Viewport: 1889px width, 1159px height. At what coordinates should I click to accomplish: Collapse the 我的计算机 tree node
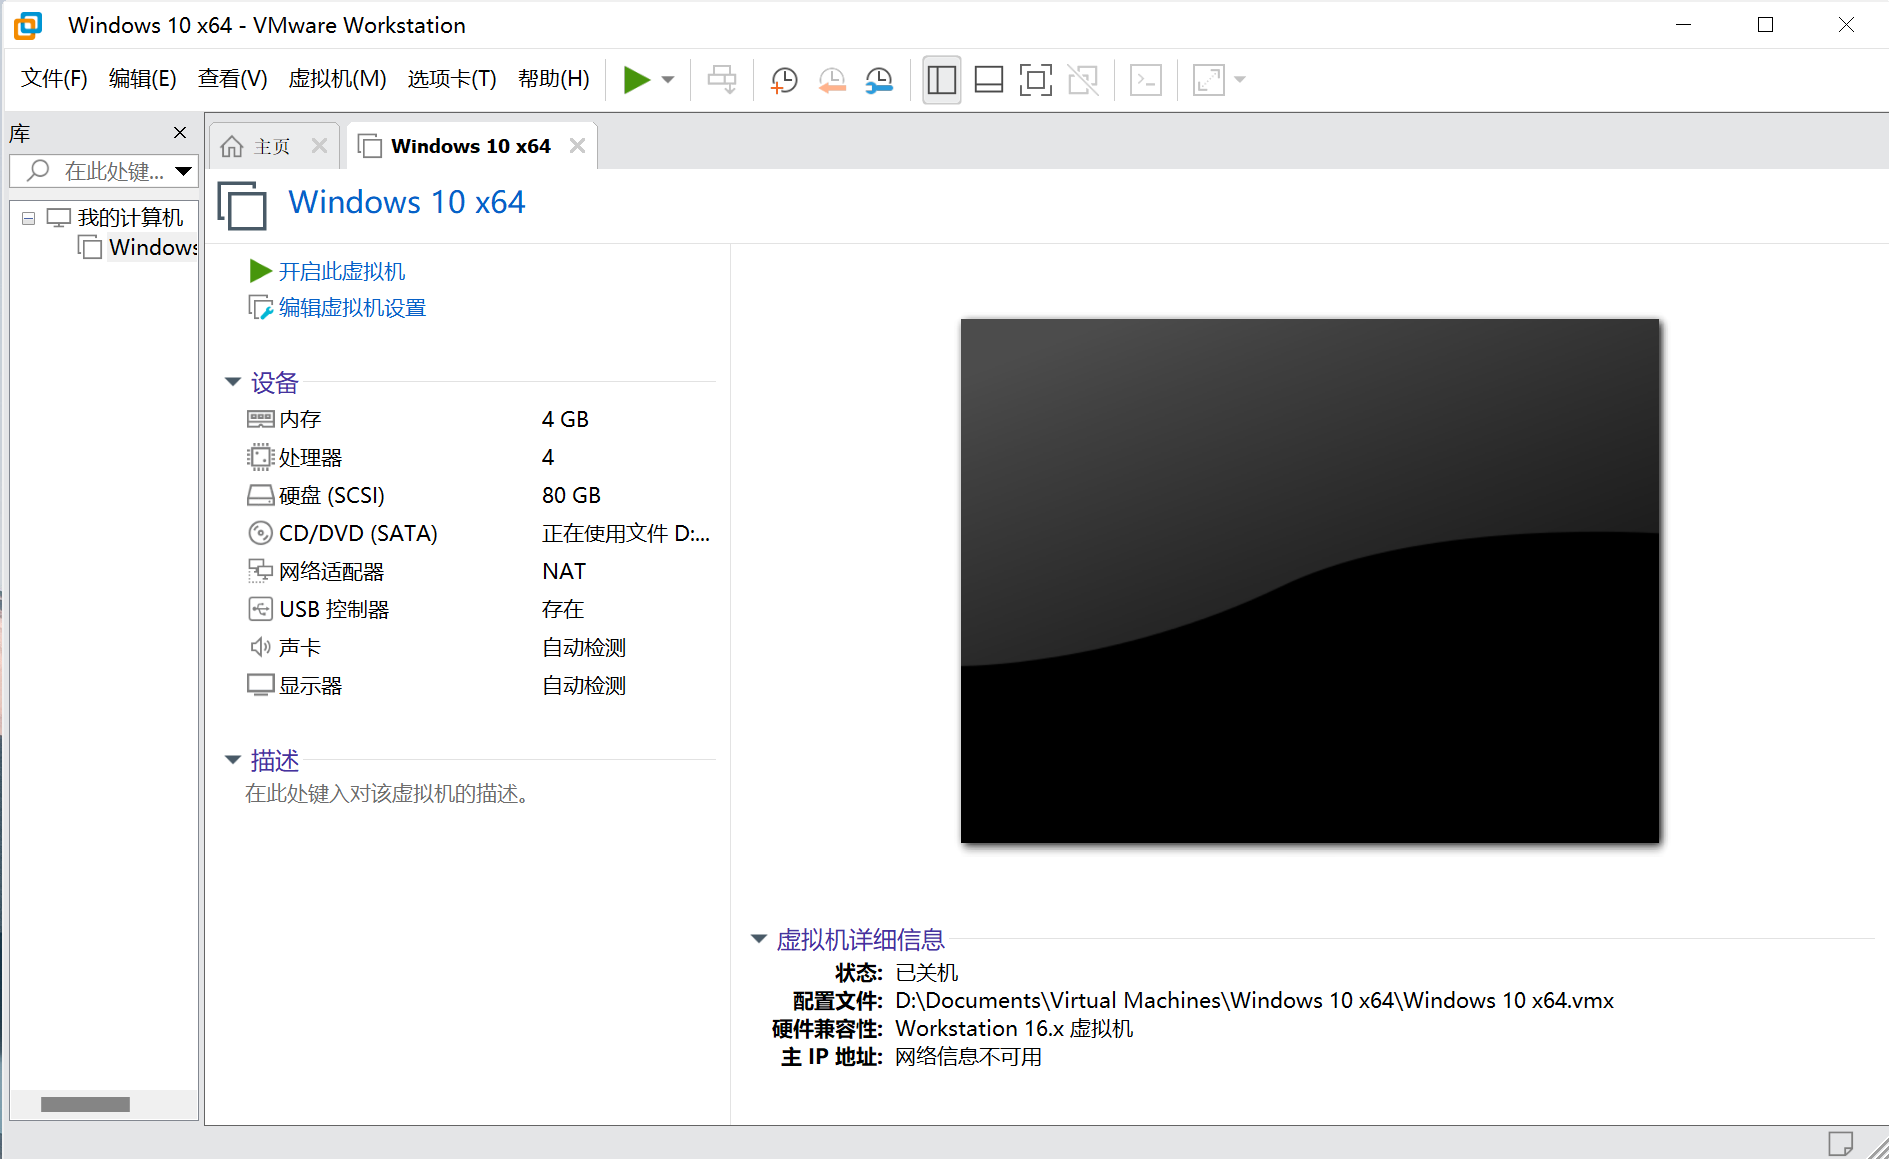(x=29, y=218)
